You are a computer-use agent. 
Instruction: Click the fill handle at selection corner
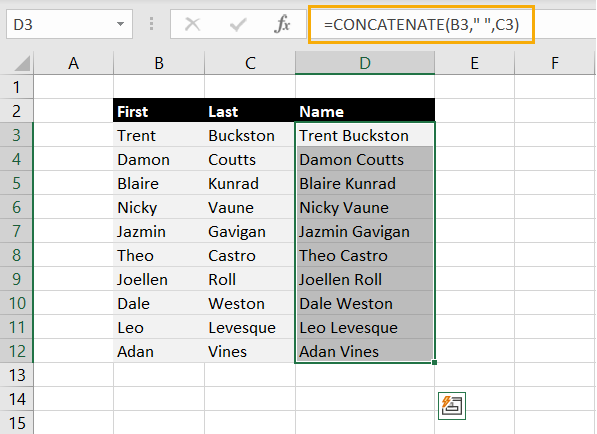point(434,362)
